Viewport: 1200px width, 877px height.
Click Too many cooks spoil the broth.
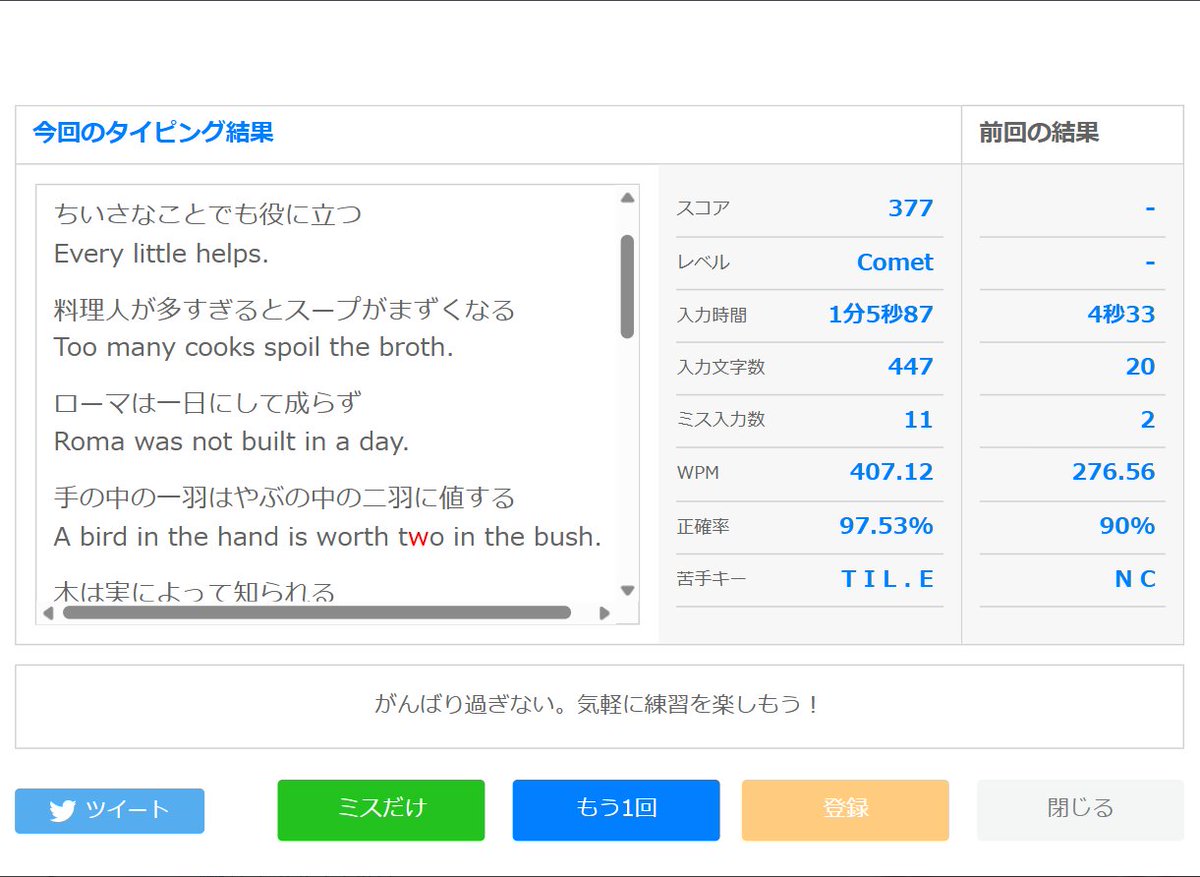tap(254, 347)
